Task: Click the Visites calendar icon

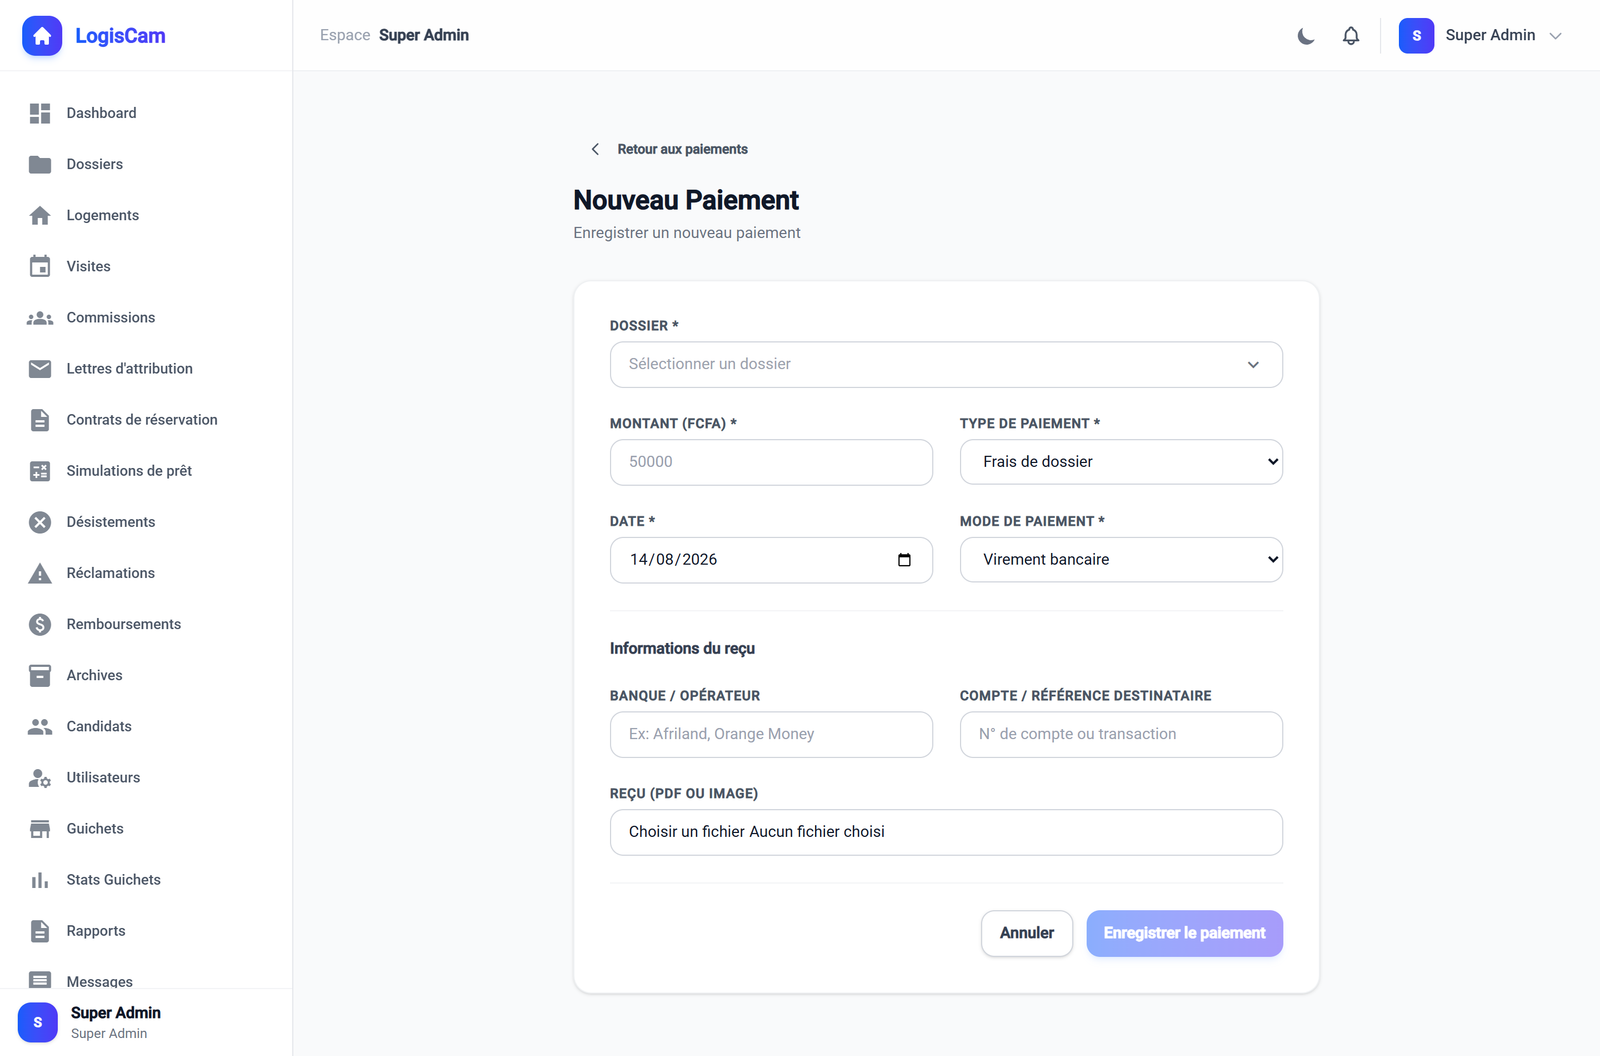Action: pos(40,266)
